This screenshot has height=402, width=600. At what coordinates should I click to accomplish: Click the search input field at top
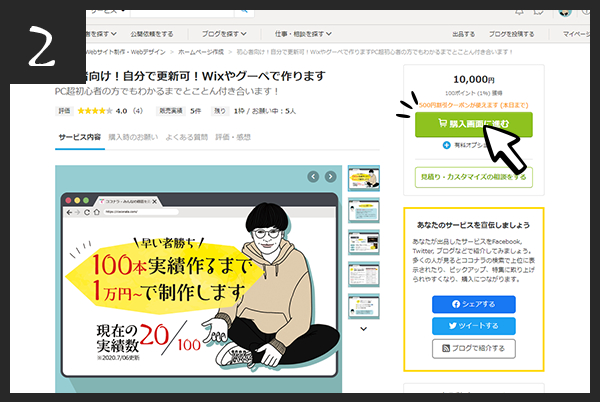pyautogui.click(x=182, y=13)
